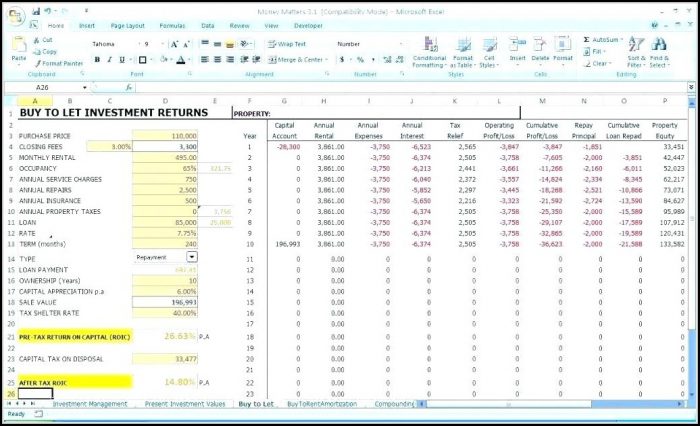700x426 pixels.
Task: Click the Comma Style icon
Action: coord(373,59)
